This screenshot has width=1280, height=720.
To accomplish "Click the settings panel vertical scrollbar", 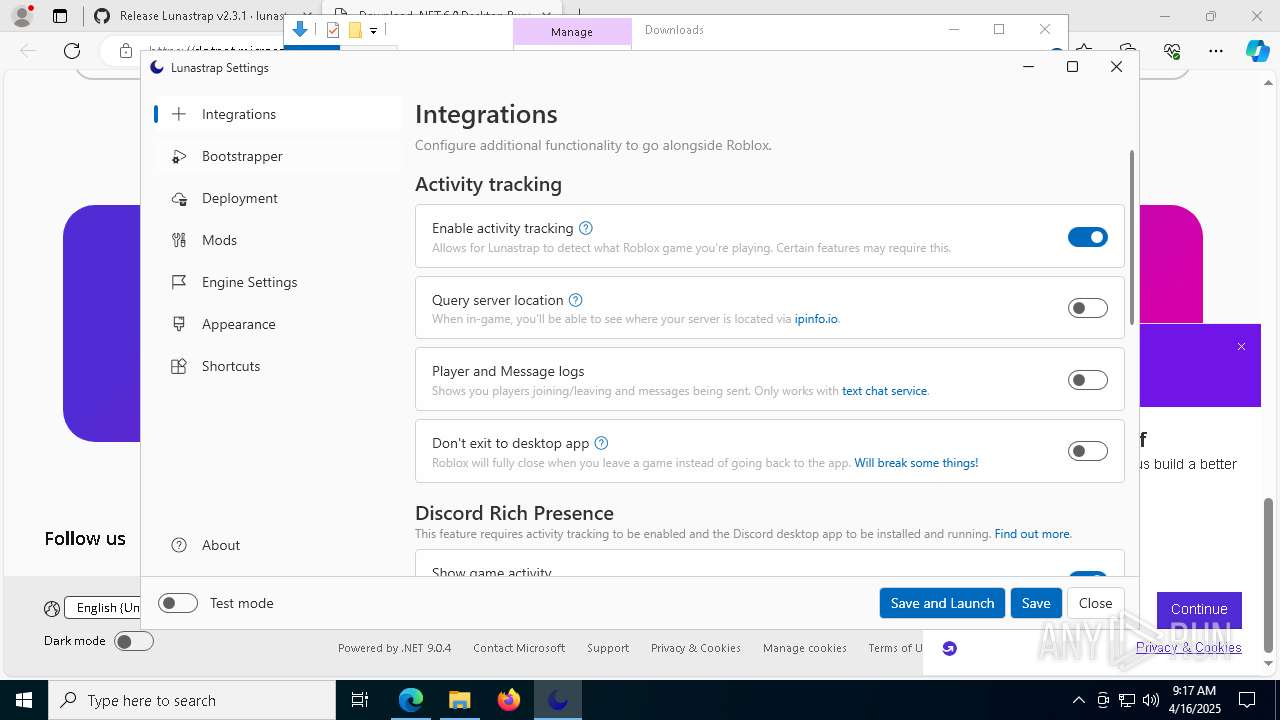I will point(1132,237).
